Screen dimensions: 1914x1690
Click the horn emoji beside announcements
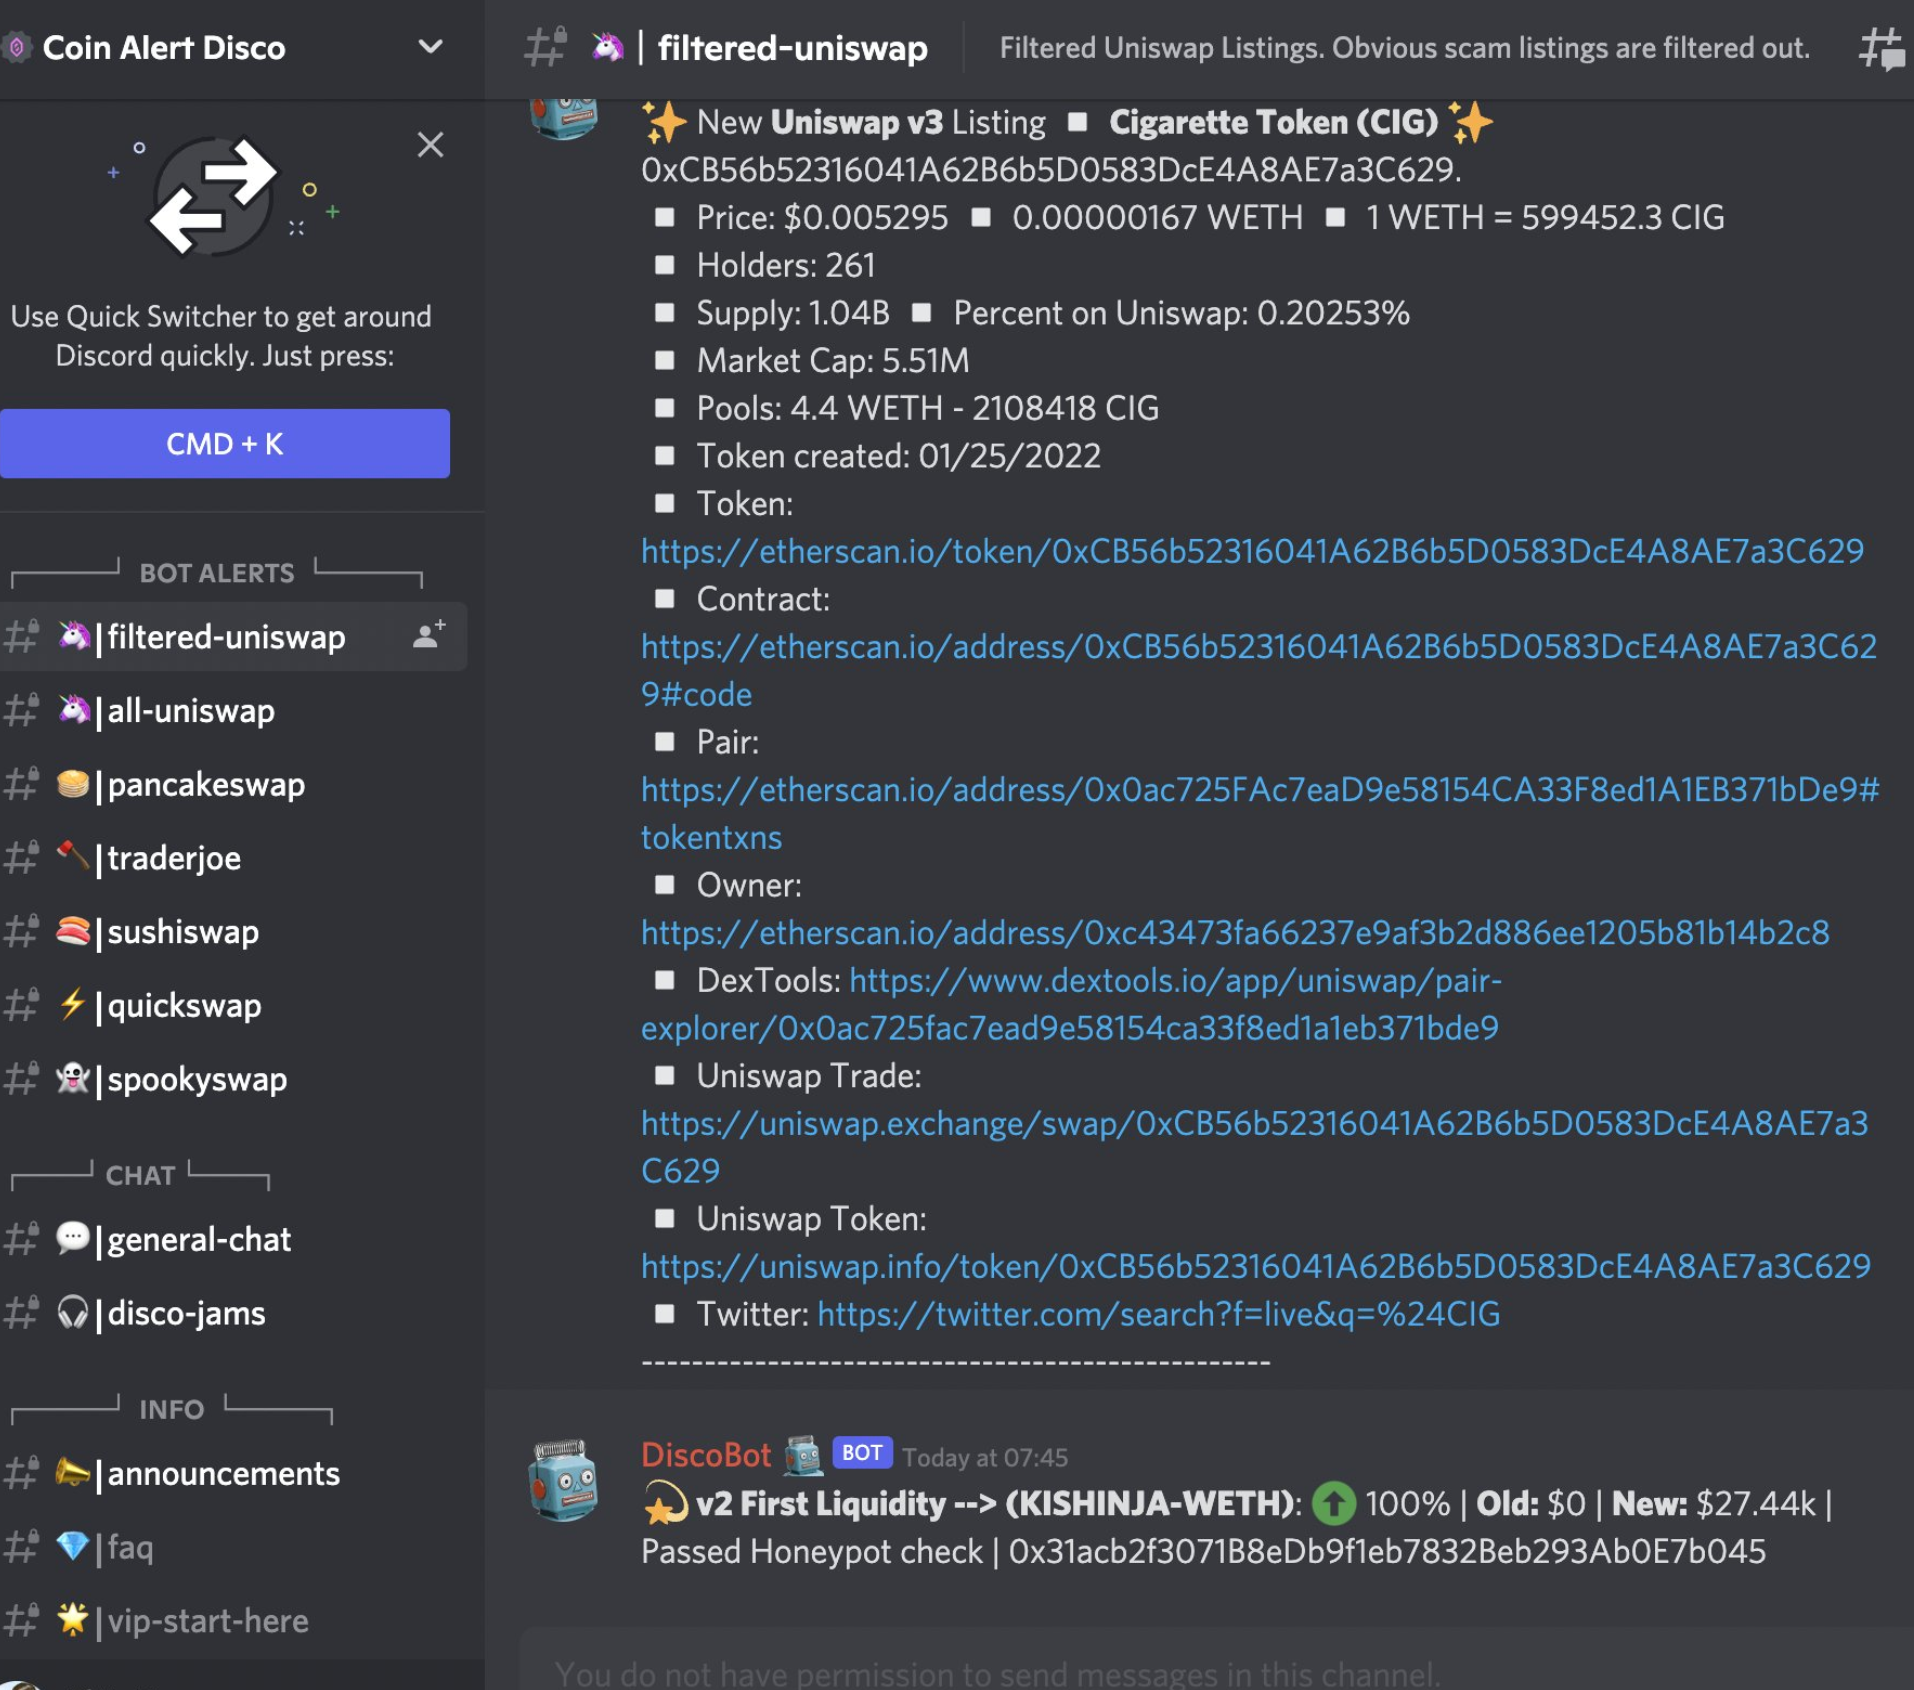pyautogui.click(x=73, y=1472)
